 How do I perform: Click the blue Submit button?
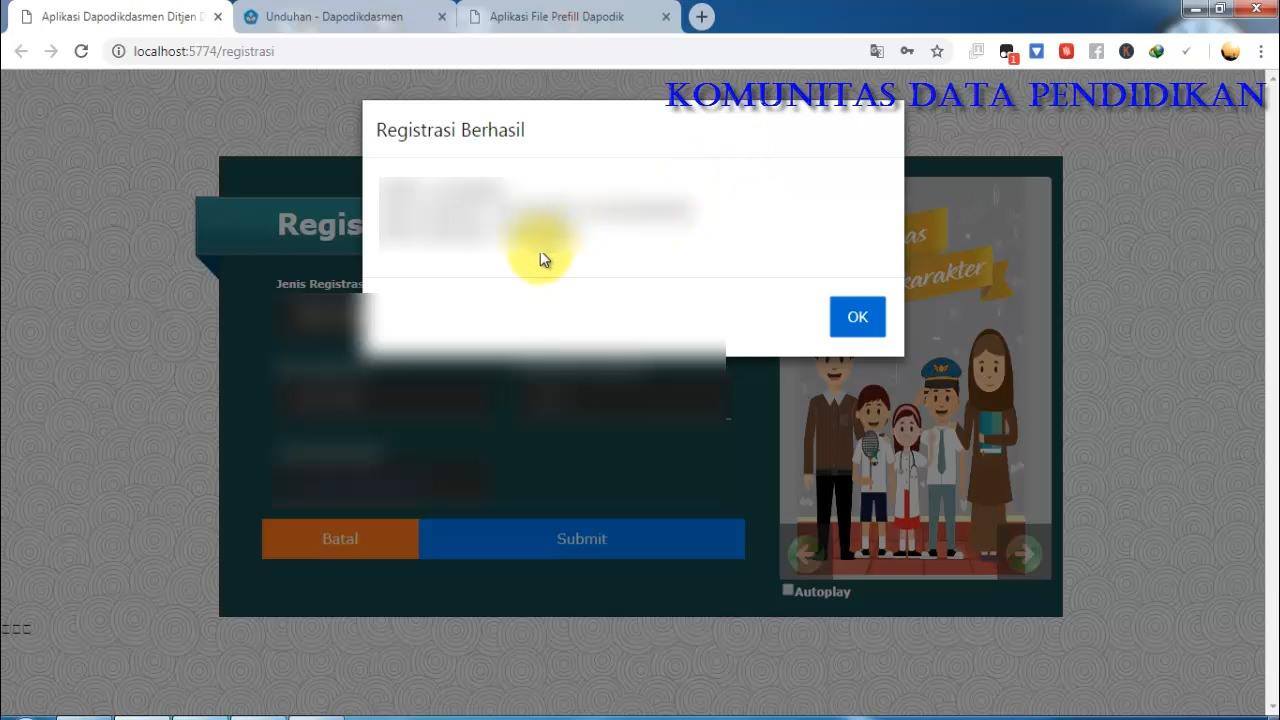point(582,539)
